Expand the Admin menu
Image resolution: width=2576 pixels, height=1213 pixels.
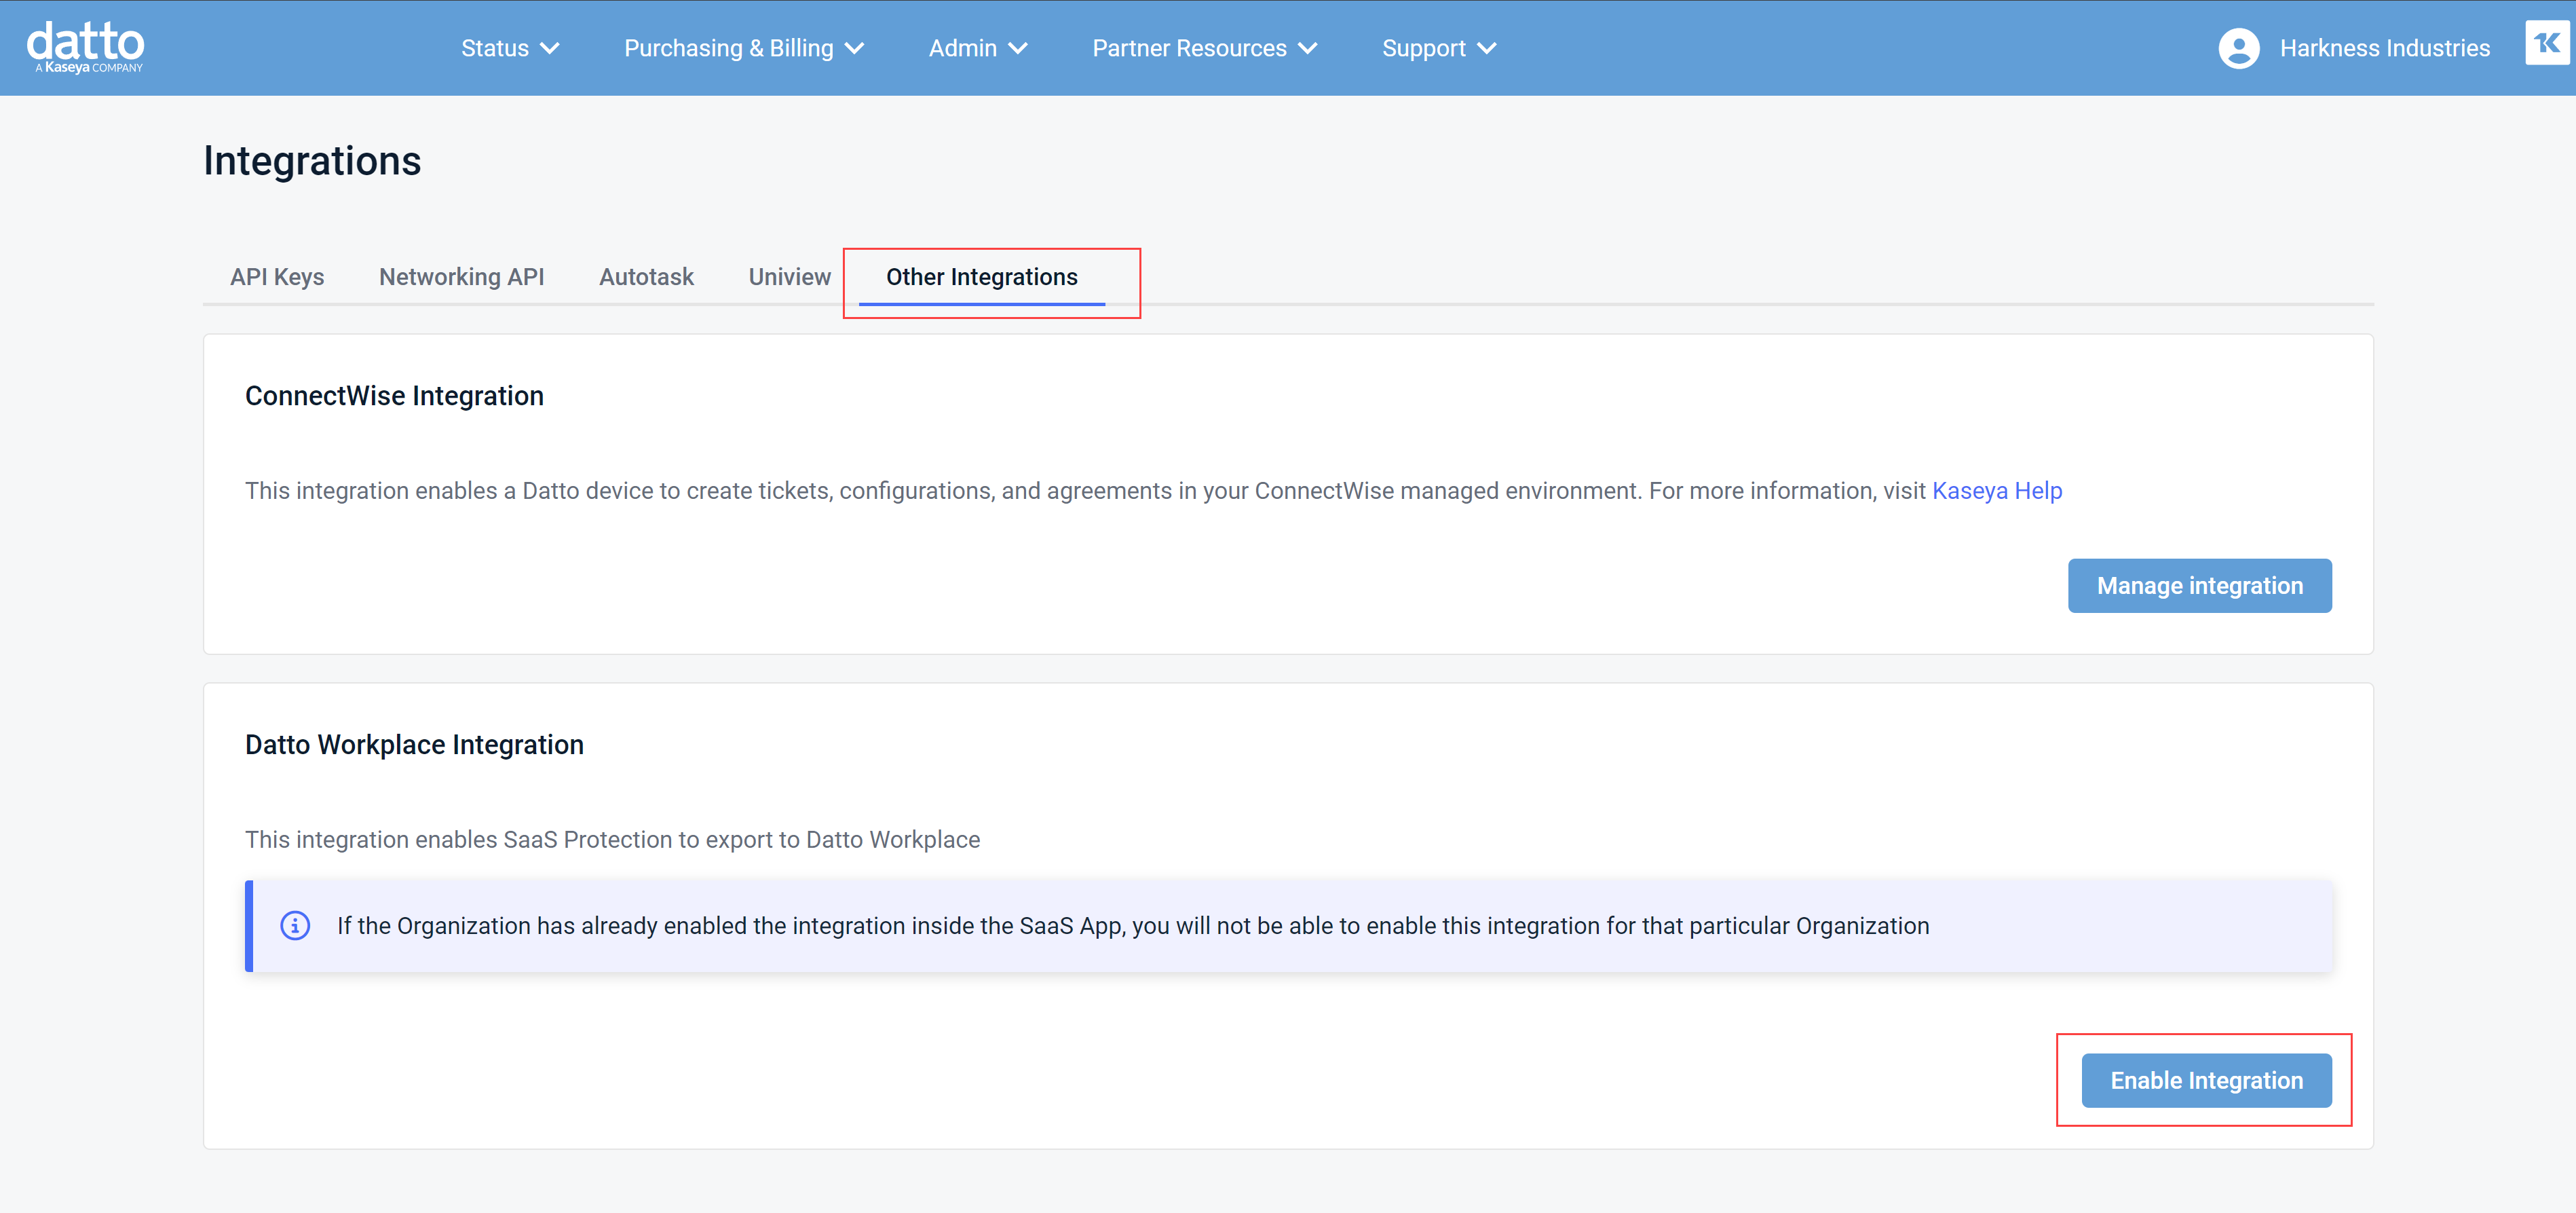[x=977, y=48]
